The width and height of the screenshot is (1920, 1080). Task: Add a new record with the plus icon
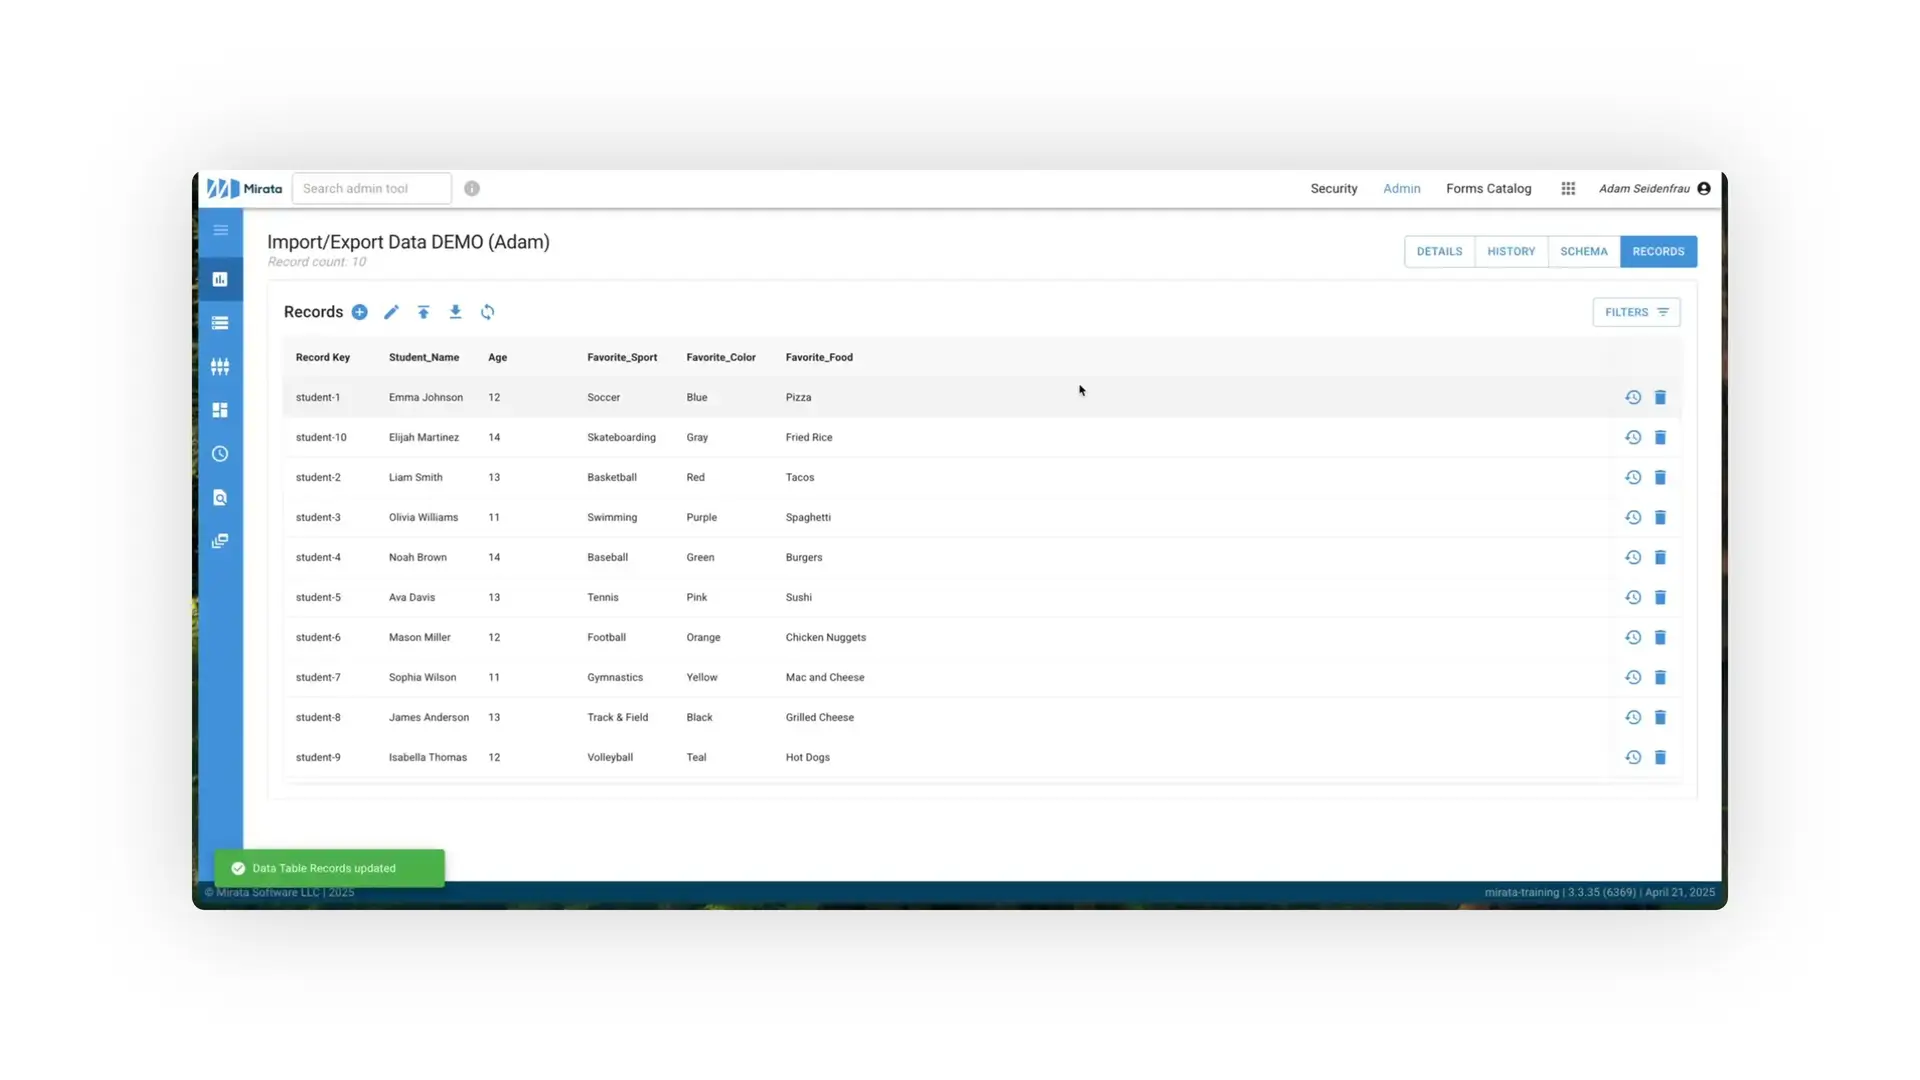(360, 312)
